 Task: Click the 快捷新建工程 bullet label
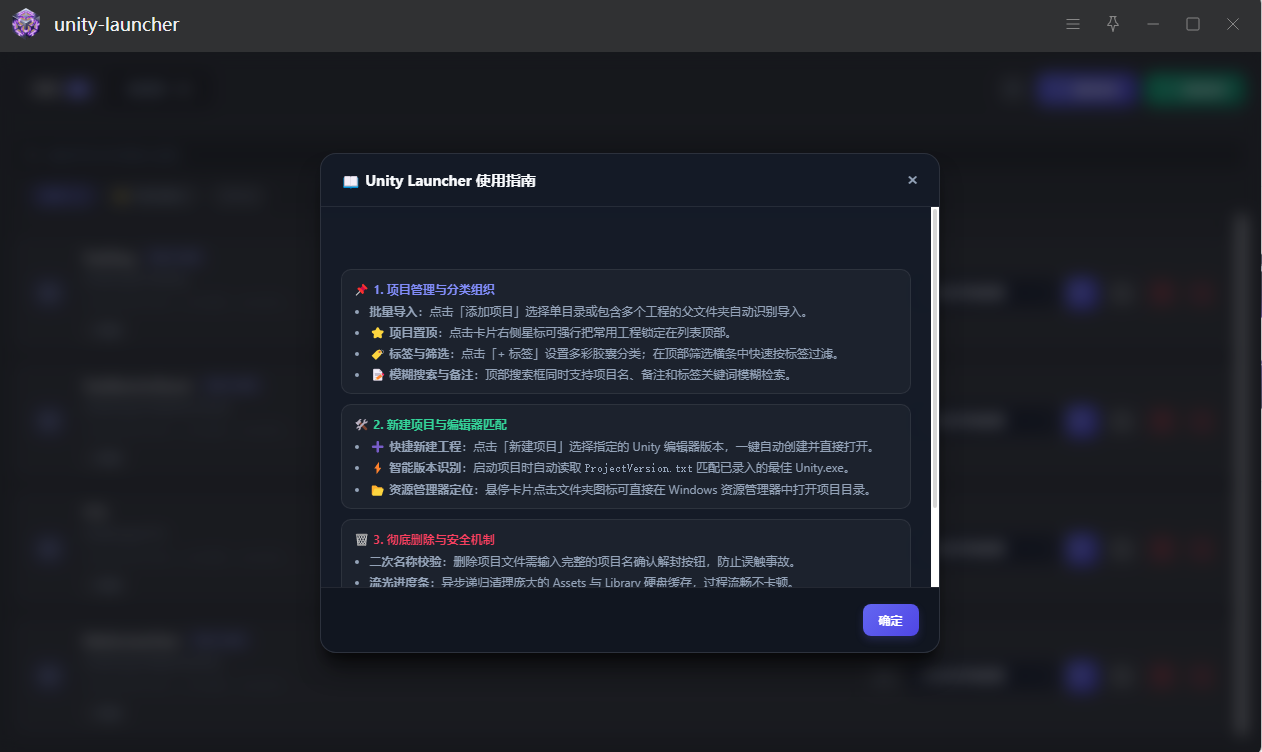(426, 447)
